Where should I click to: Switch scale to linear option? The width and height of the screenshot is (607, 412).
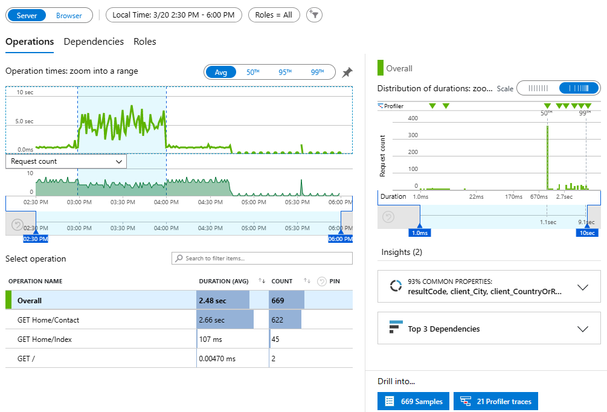(538, 88)
